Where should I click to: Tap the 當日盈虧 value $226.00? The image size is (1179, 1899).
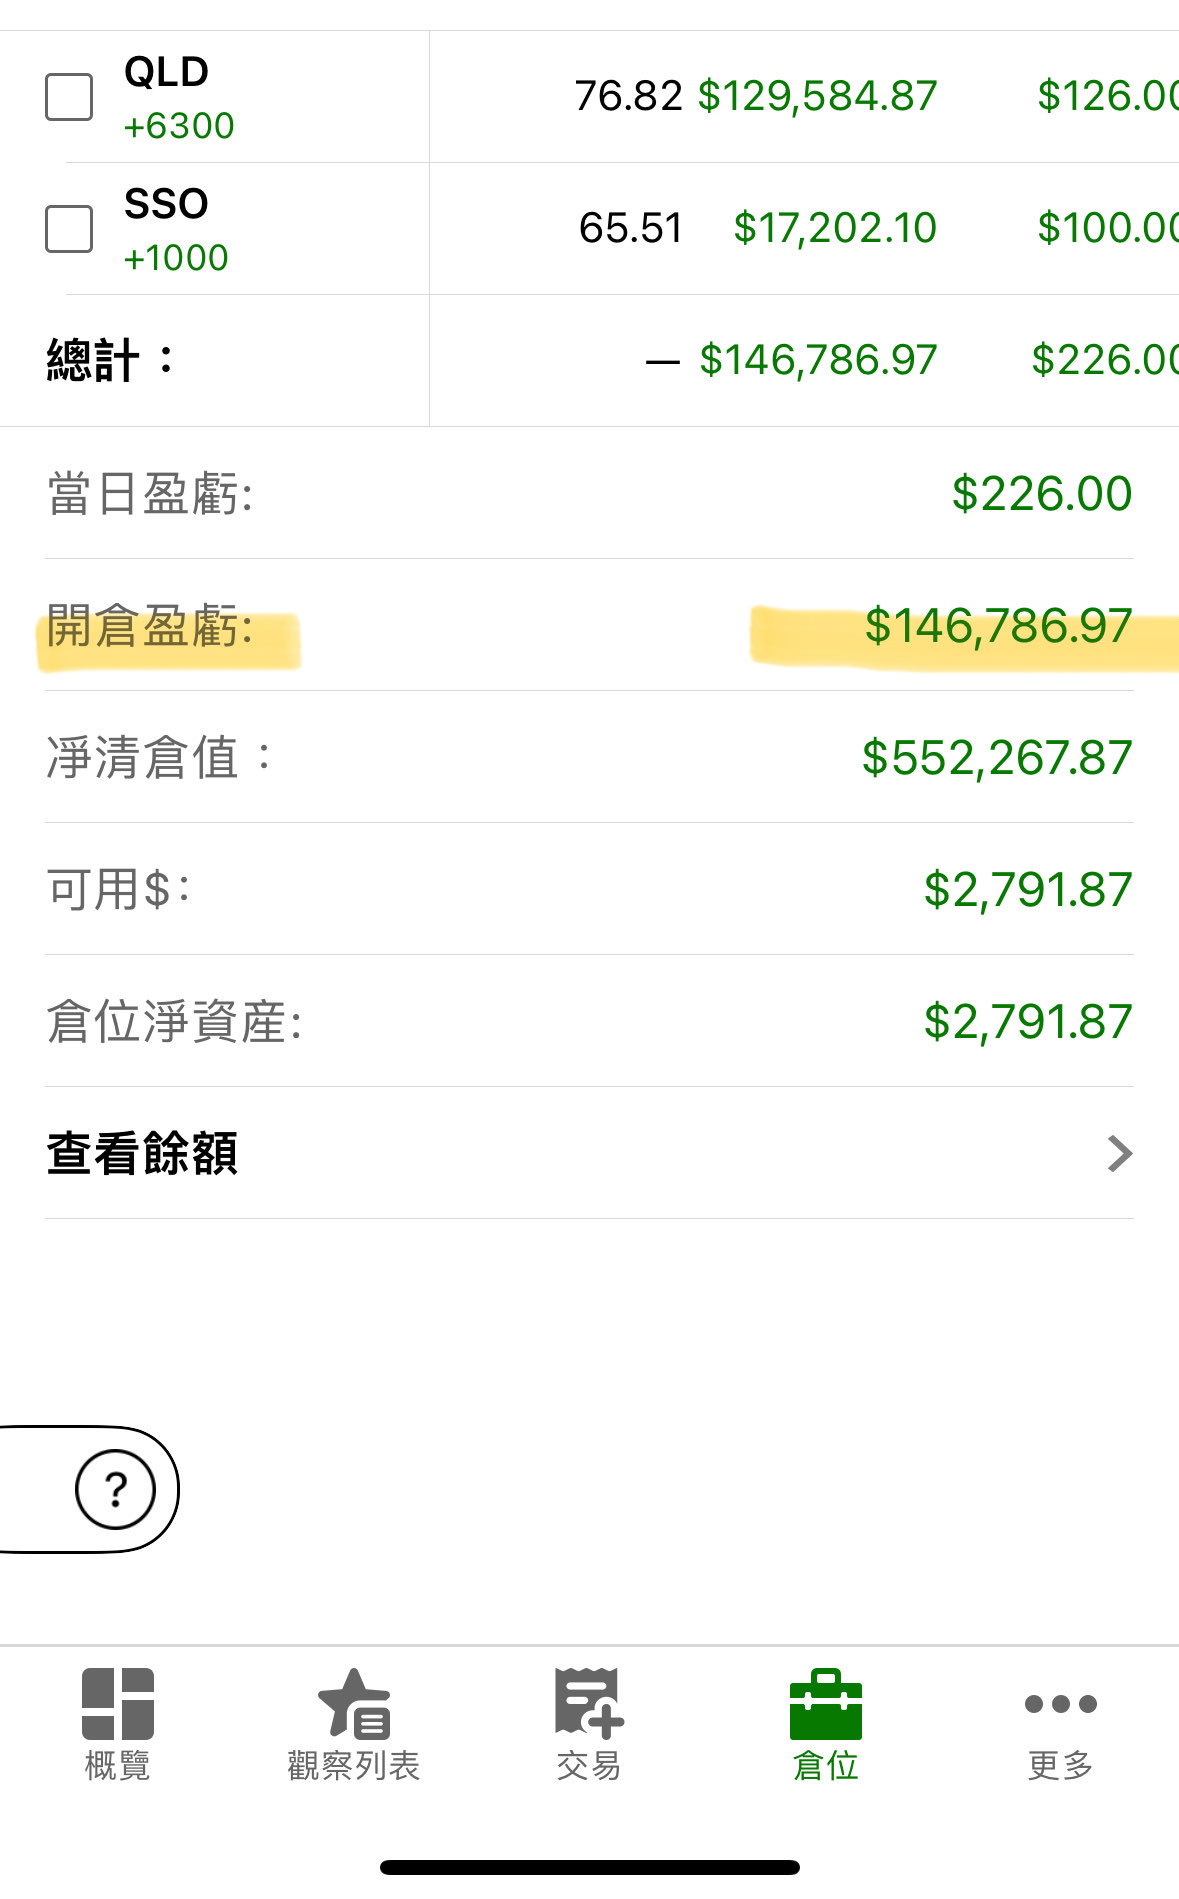tap(1041, 494)
